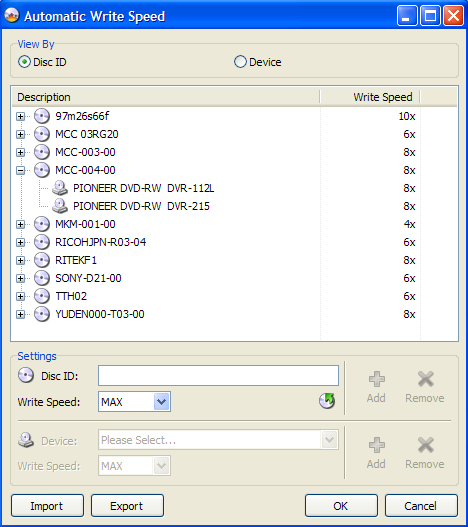Expand the RITEKF1 node
The height and width of the screenshot is (527, 468).
[21, 260]
